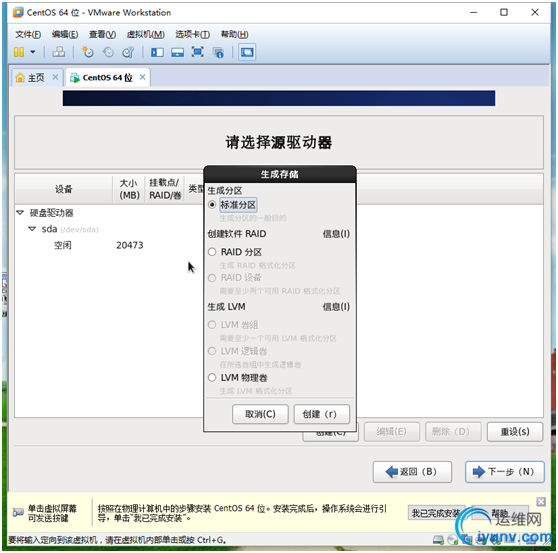Click 信息(I) next to 生成 LVM
This screenshot has width=558, height=553.
[336, 307]
